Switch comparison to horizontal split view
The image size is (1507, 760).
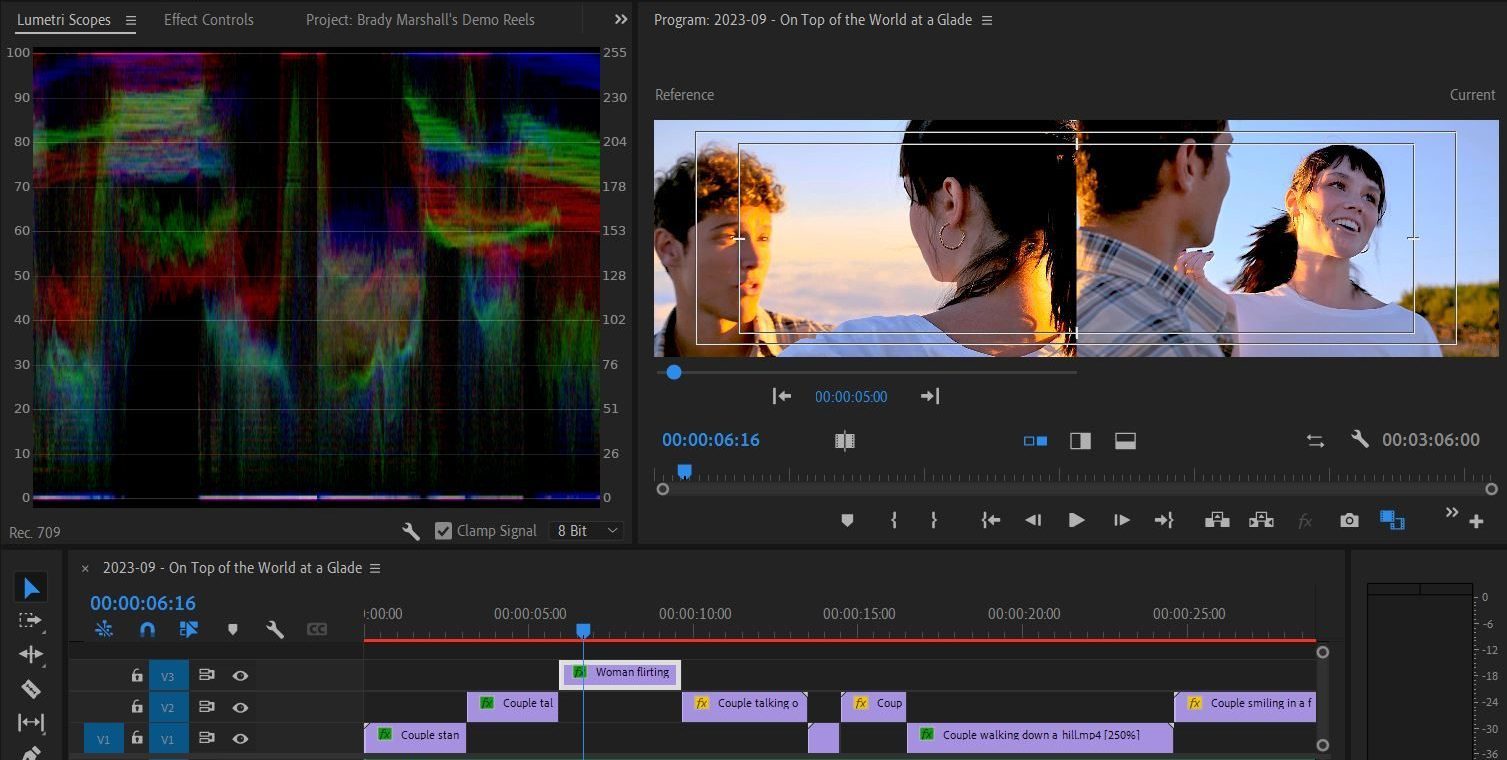tap(1125, 441)
